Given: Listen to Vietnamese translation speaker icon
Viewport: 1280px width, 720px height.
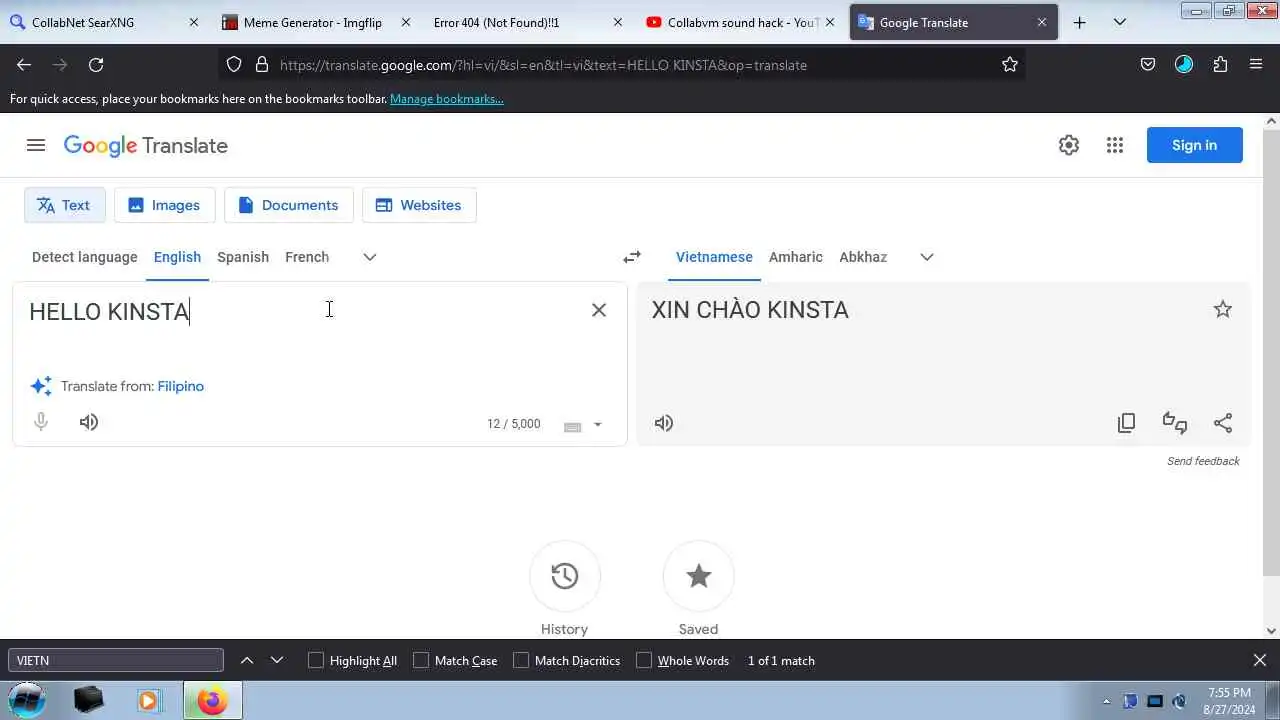Looking at the screenshot, I should 664,423.
